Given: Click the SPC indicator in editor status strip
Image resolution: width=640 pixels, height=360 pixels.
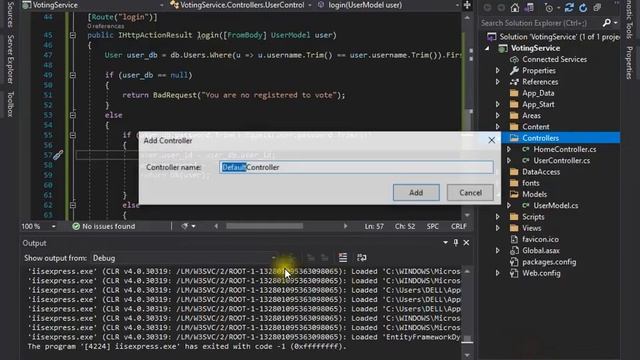Looking at the screenshot, I should [433, 226].
